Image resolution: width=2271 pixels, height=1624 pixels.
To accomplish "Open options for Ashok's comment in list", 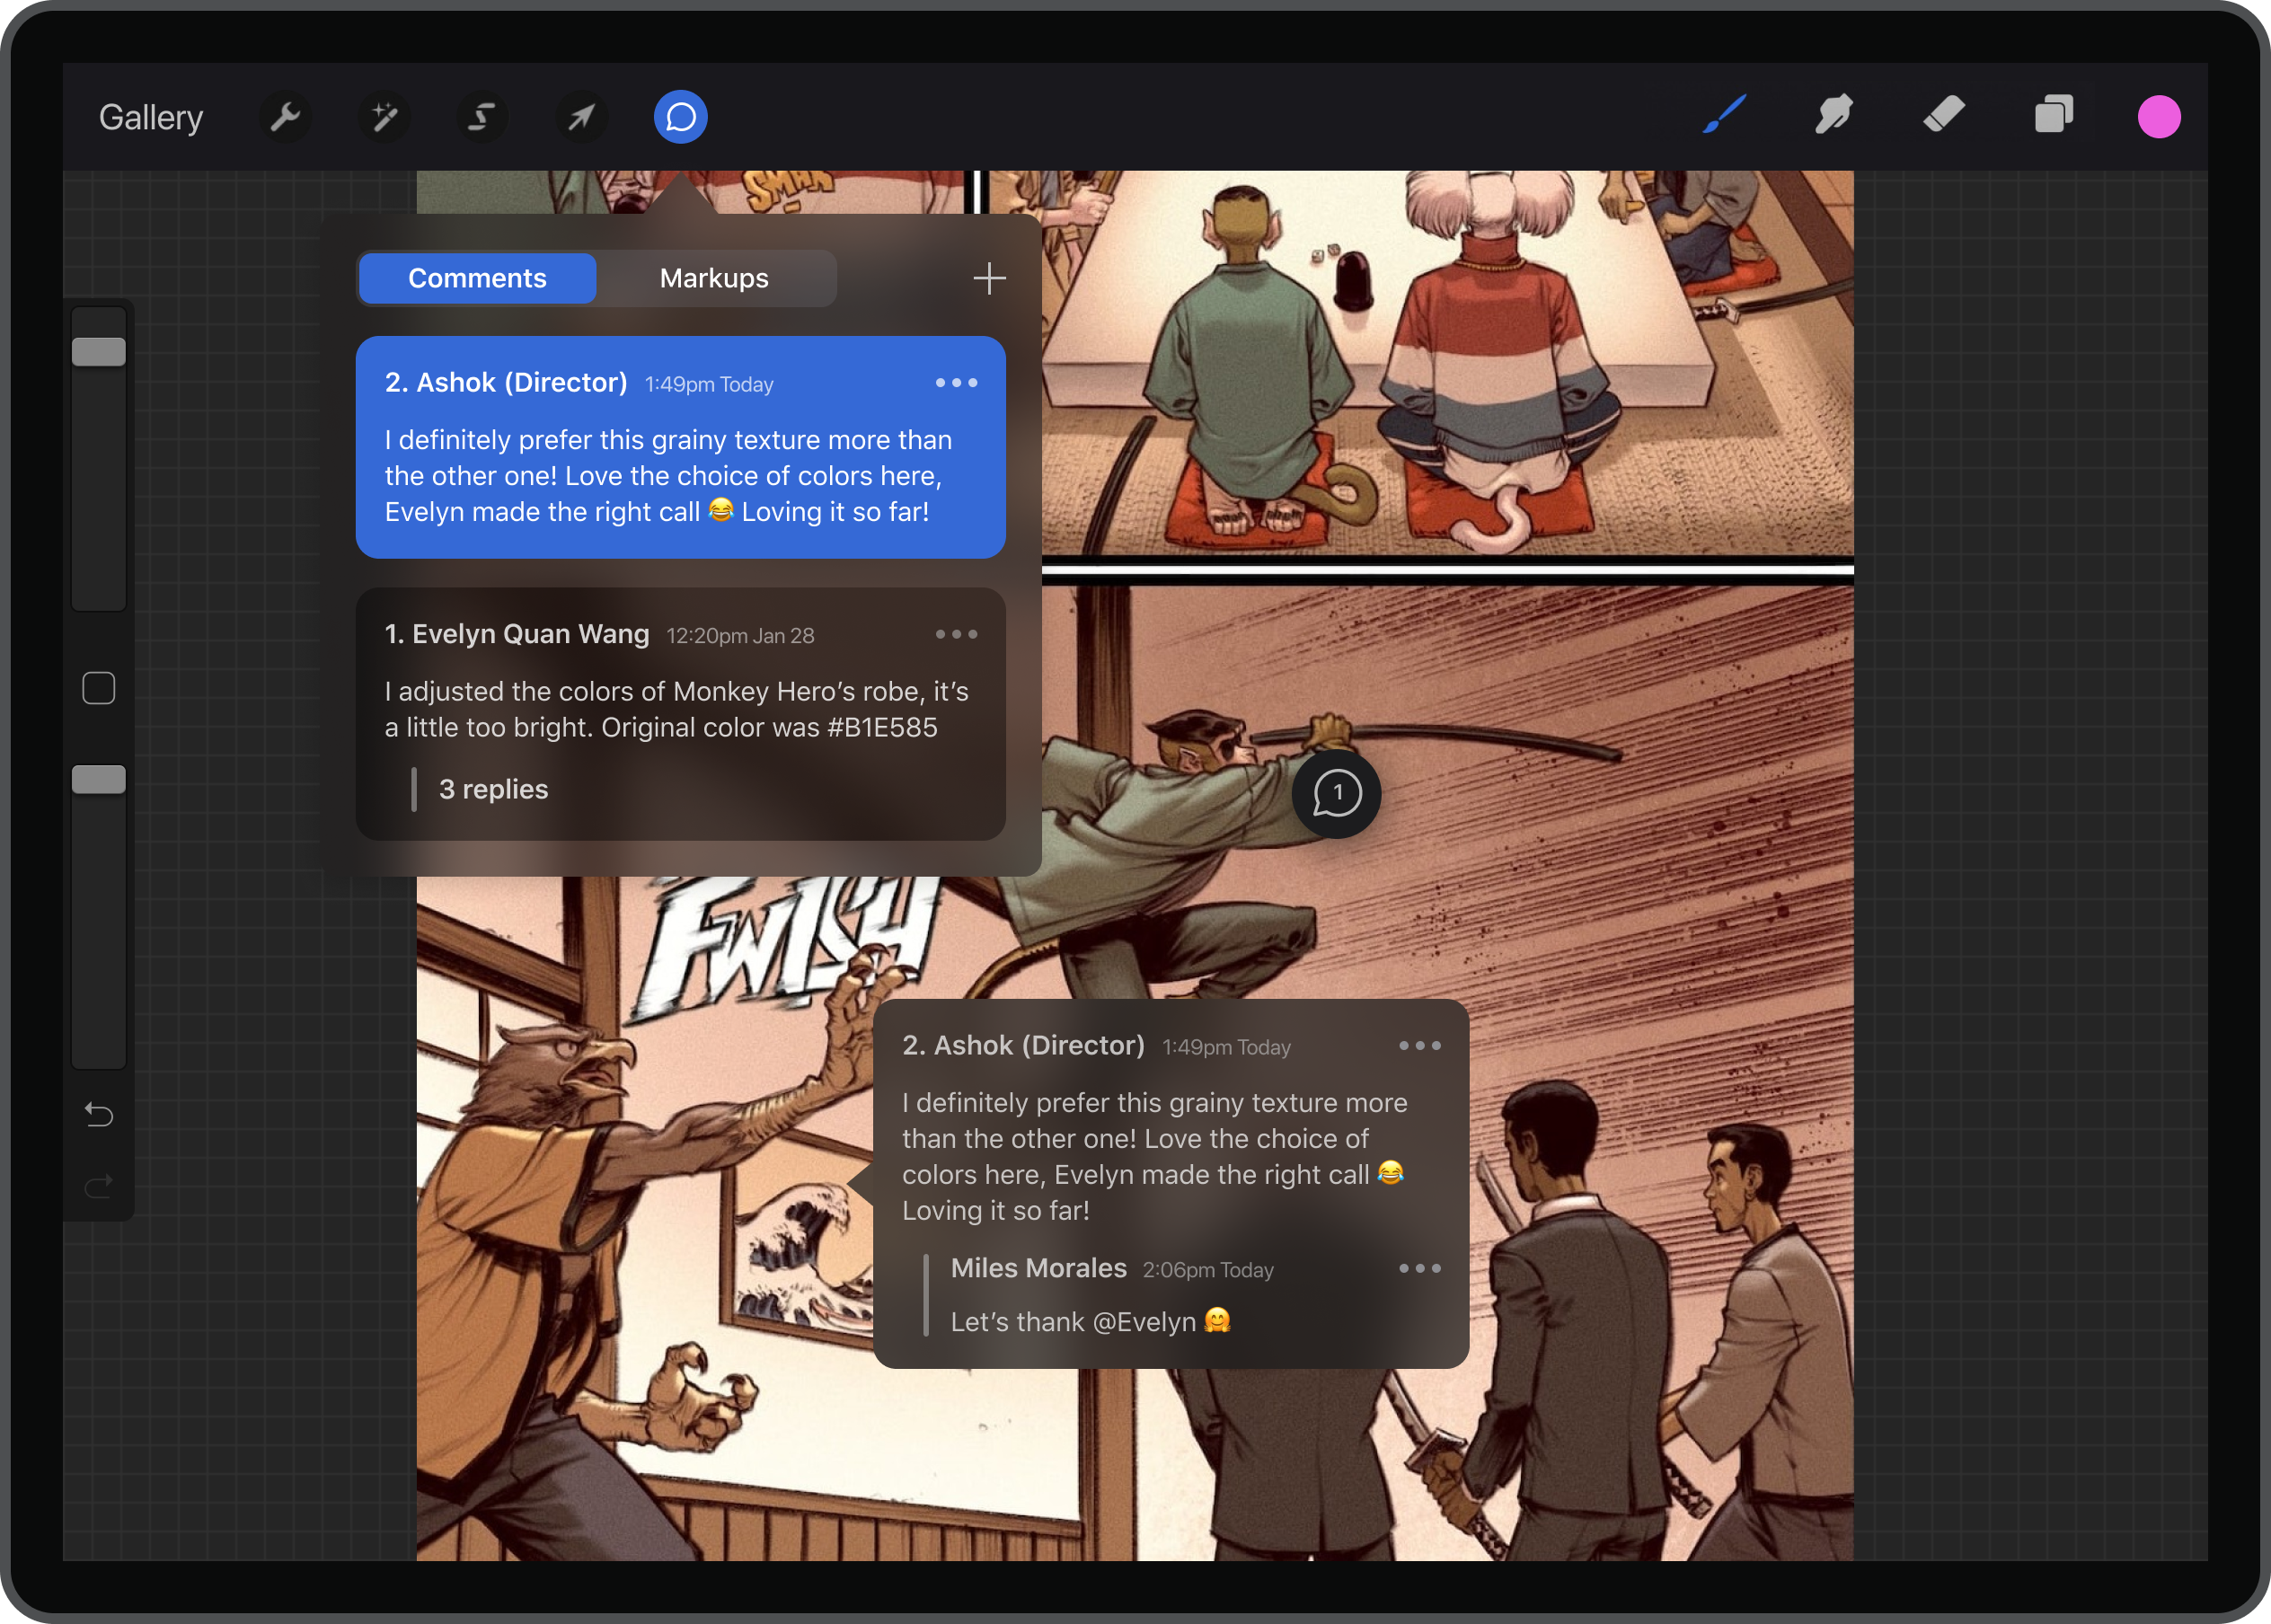I will [956, 383].
